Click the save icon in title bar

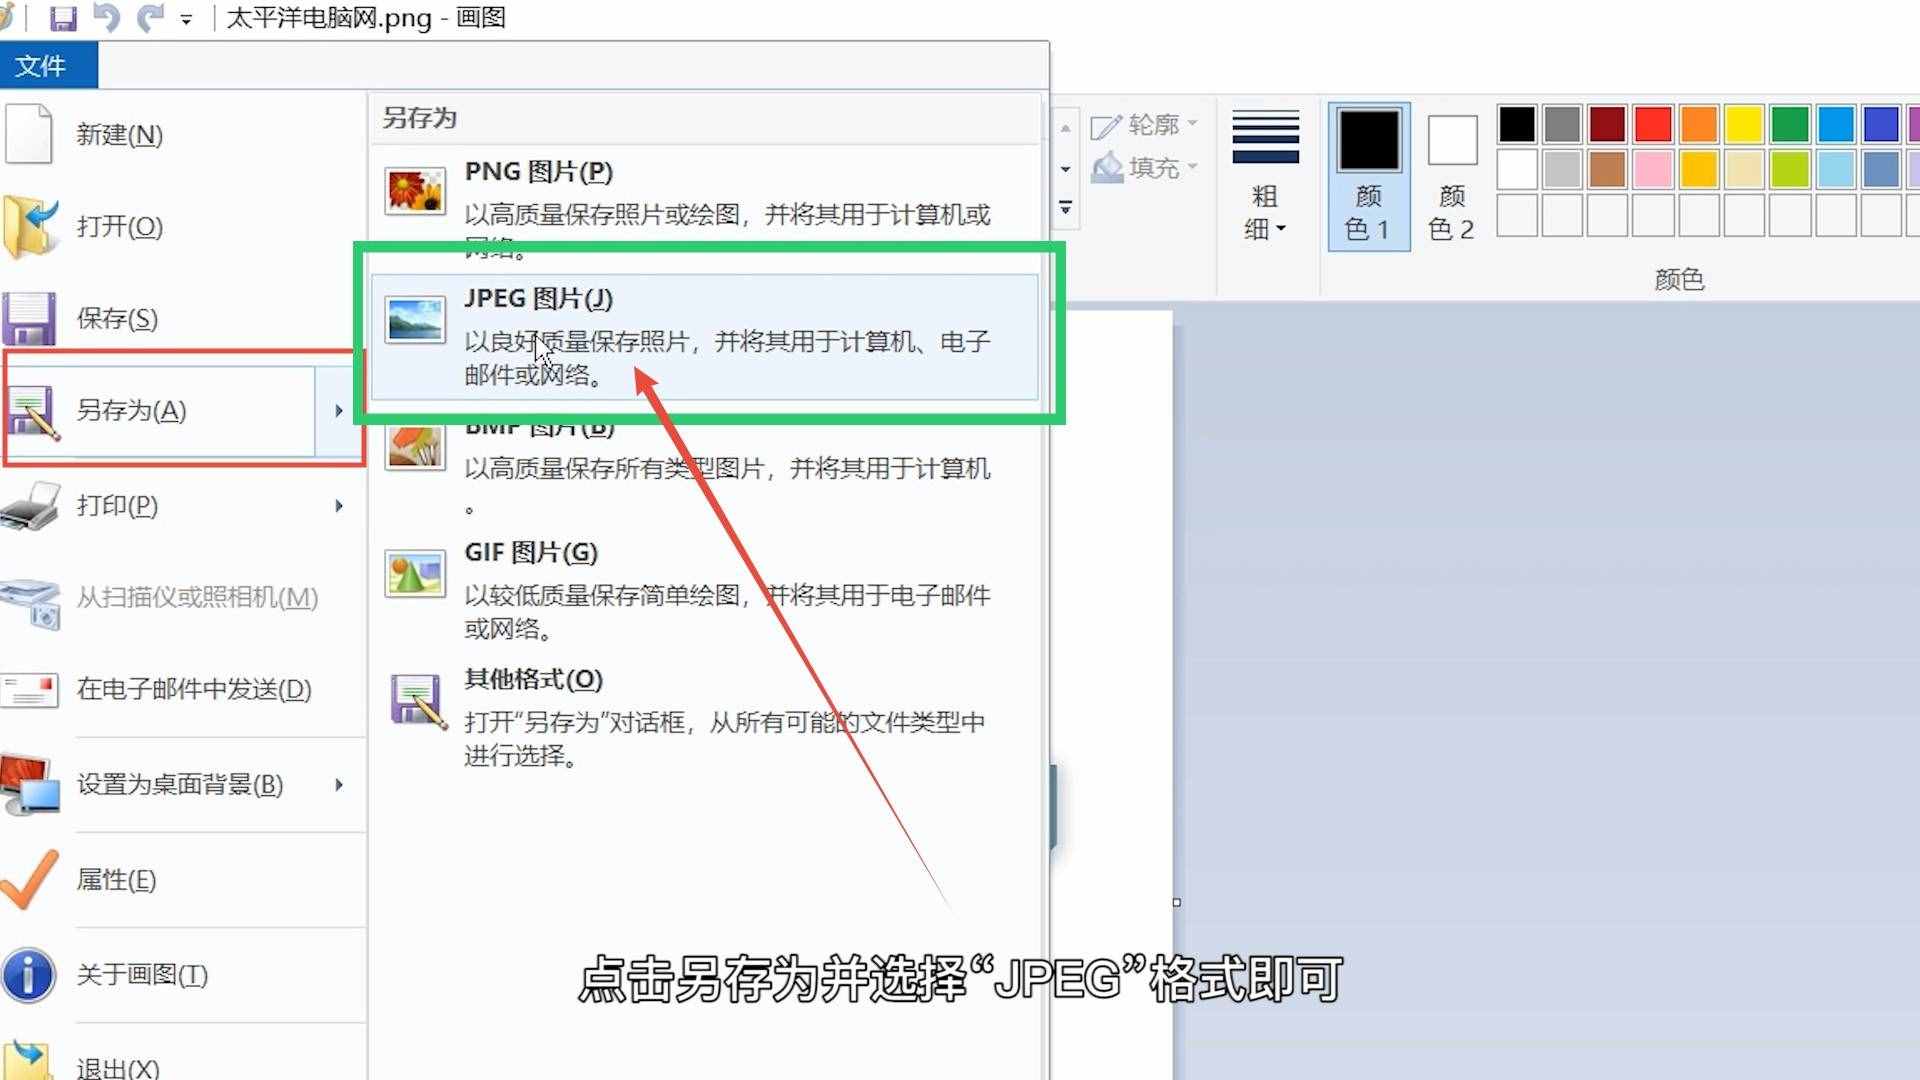tap(63, 18)
